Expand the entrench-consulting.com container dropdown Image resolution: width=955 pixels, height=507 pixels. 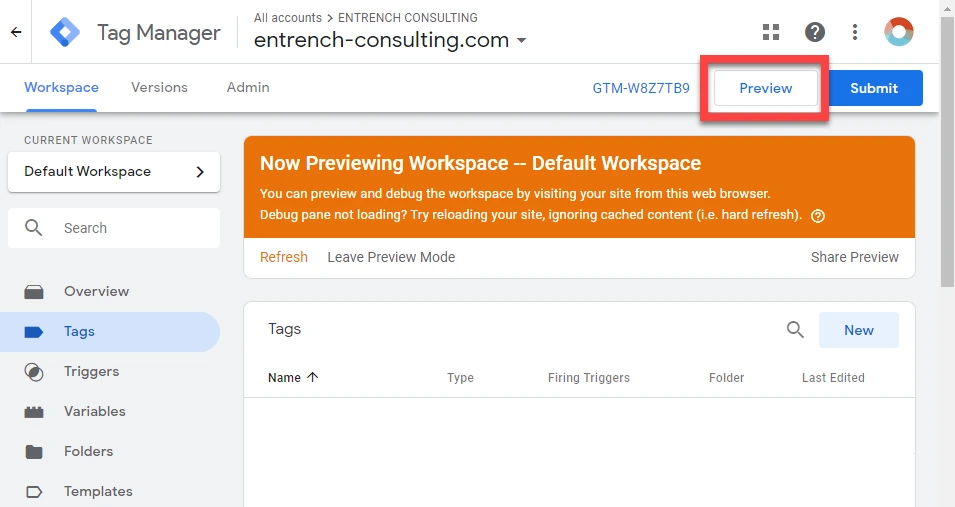521,41
